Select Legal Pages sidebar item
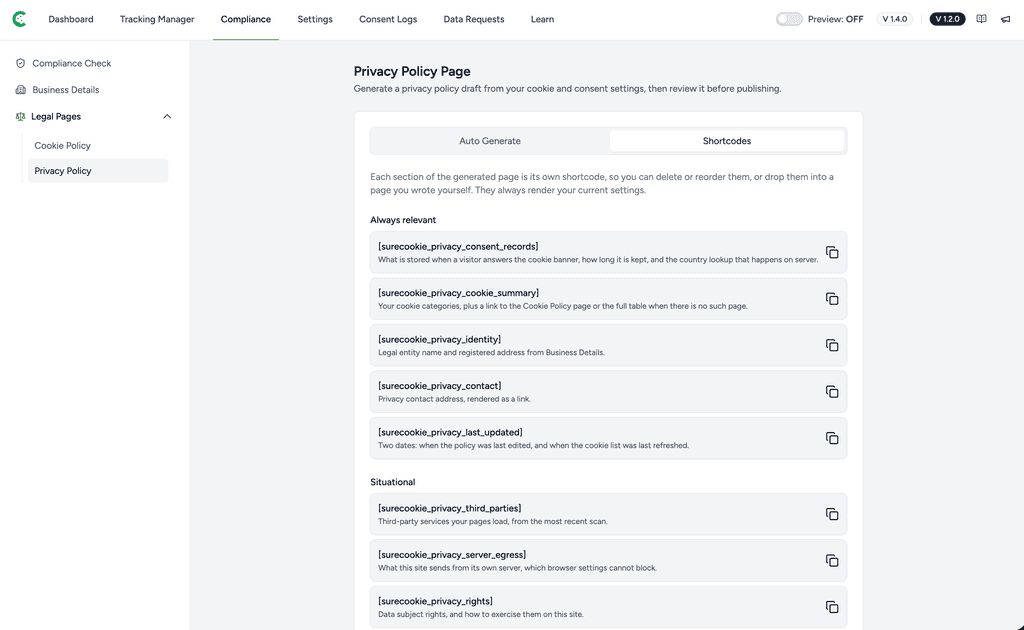 pos(56,116)
